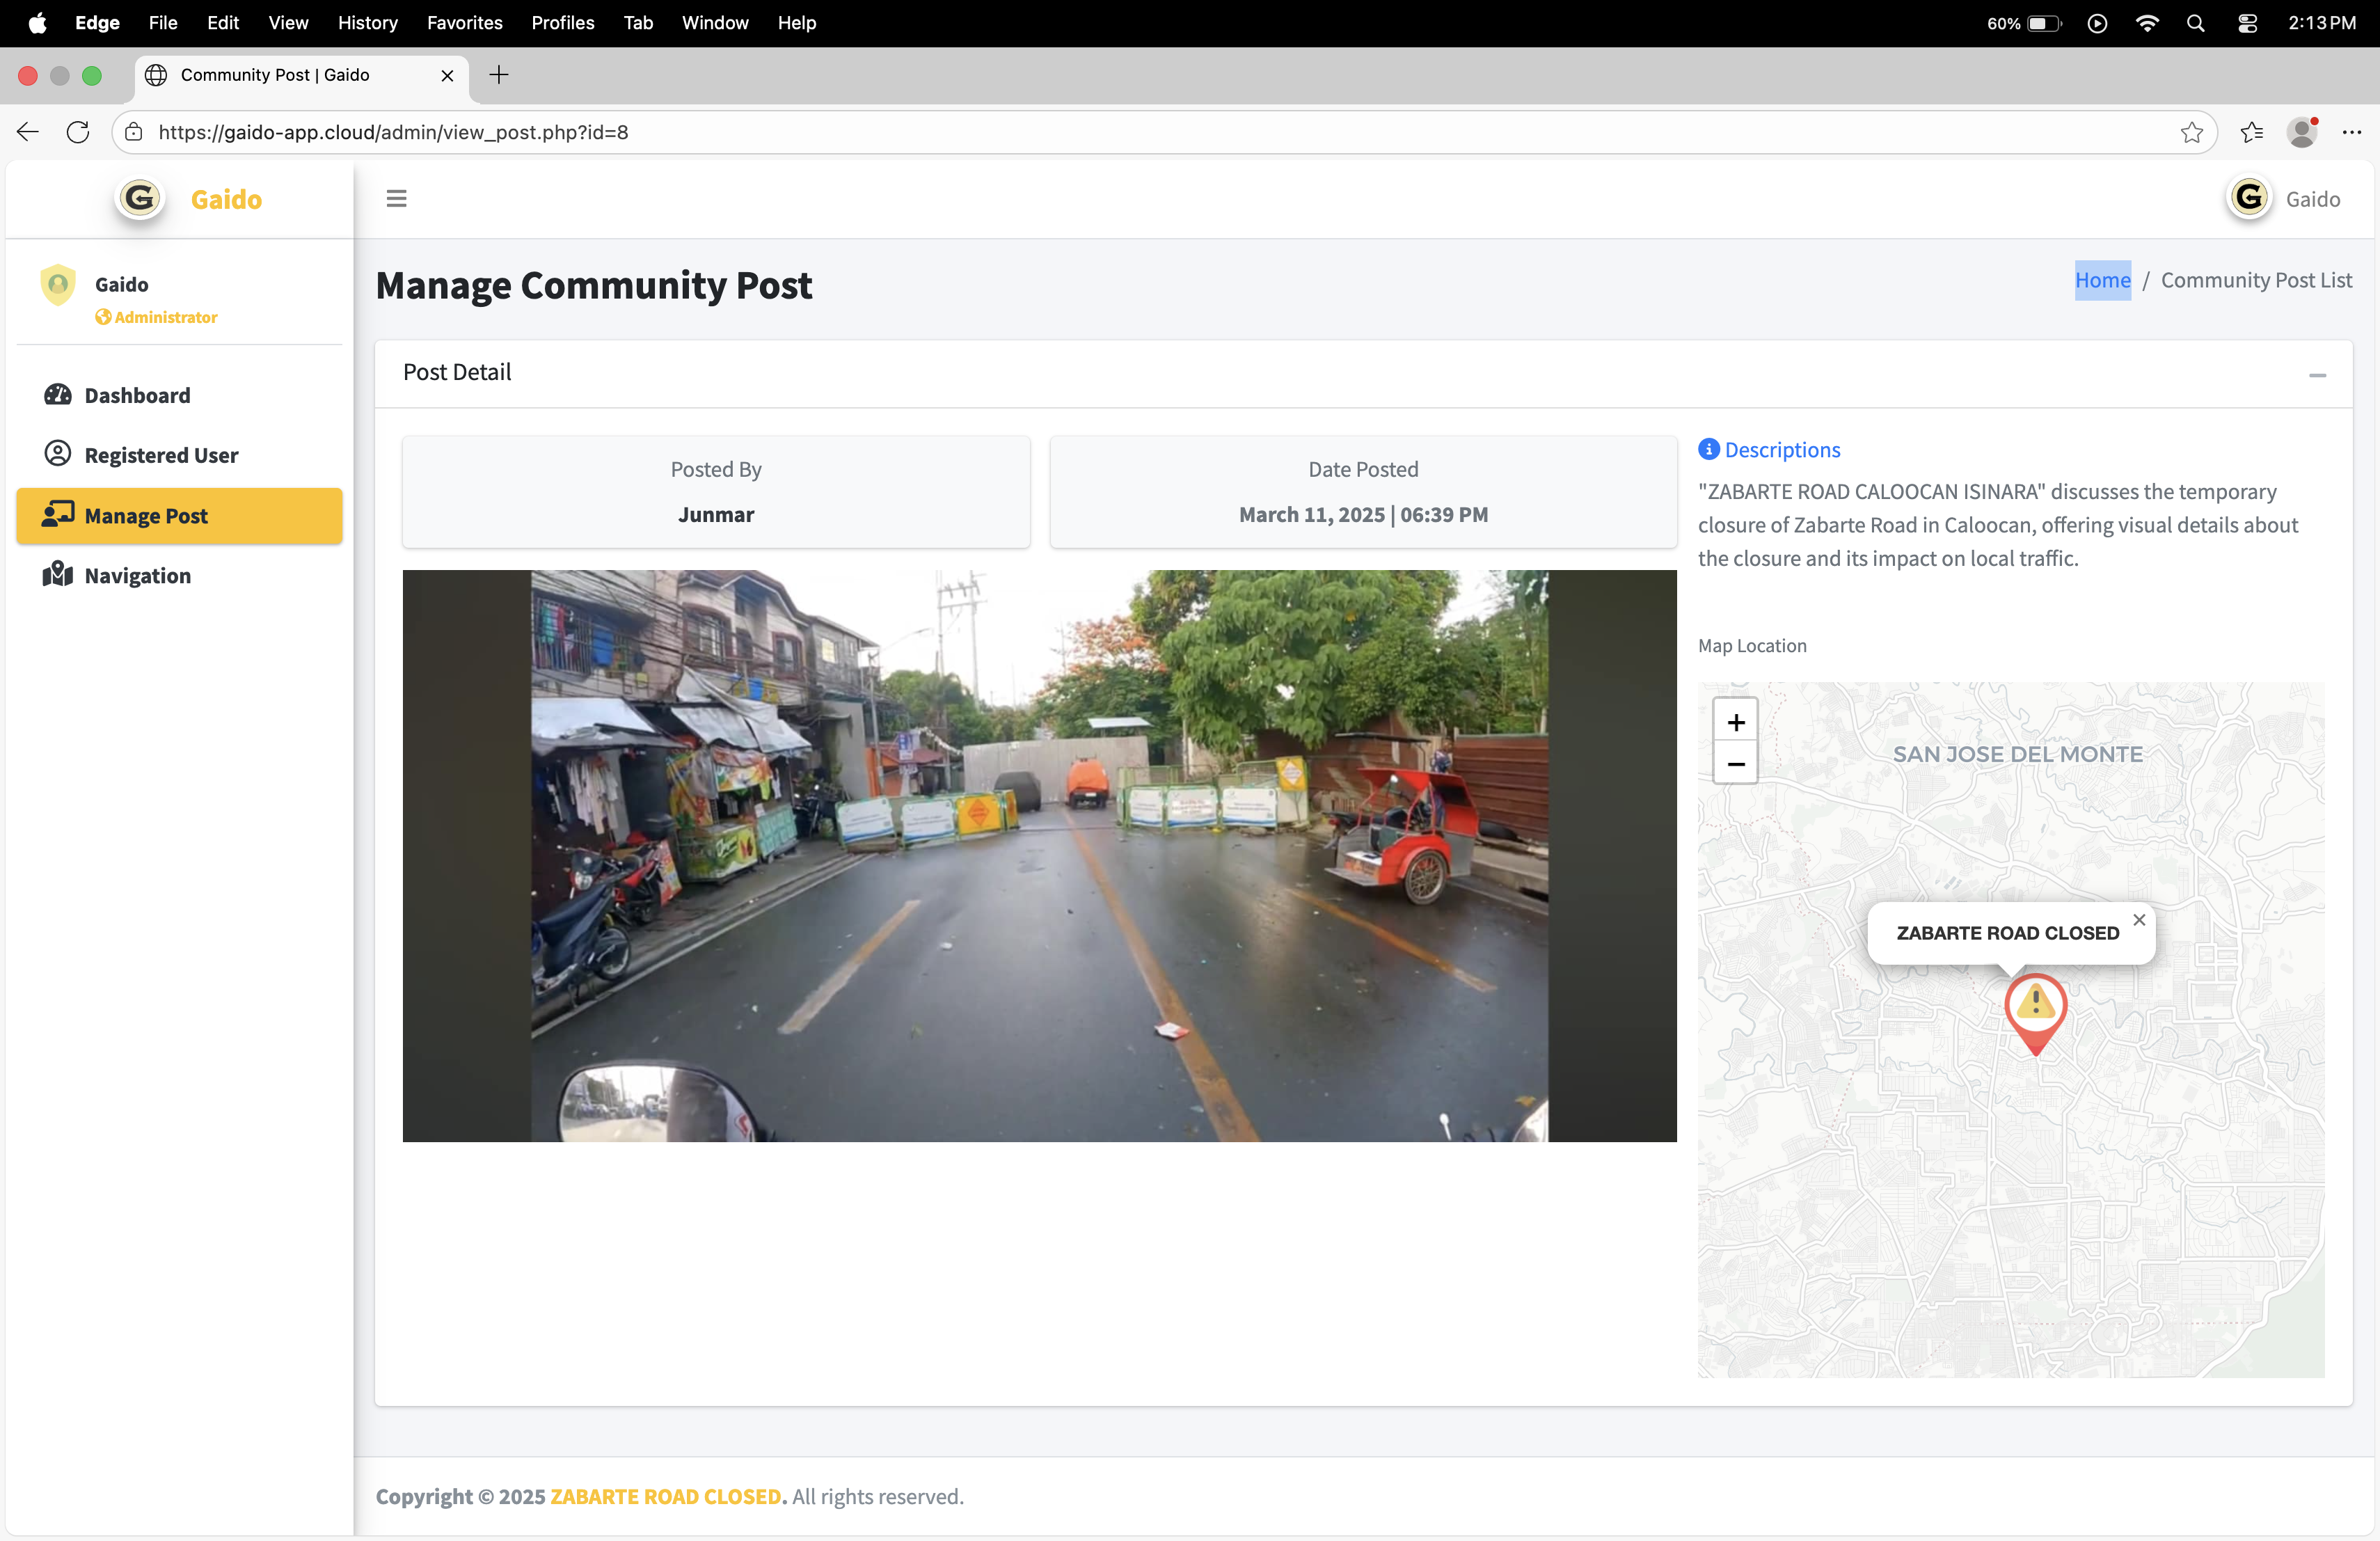Viewport: 2380px width, 1541px height.
Task: Close the ZABARTE ROAD CLOSED map popup
Action: (x=2138, y=919)
